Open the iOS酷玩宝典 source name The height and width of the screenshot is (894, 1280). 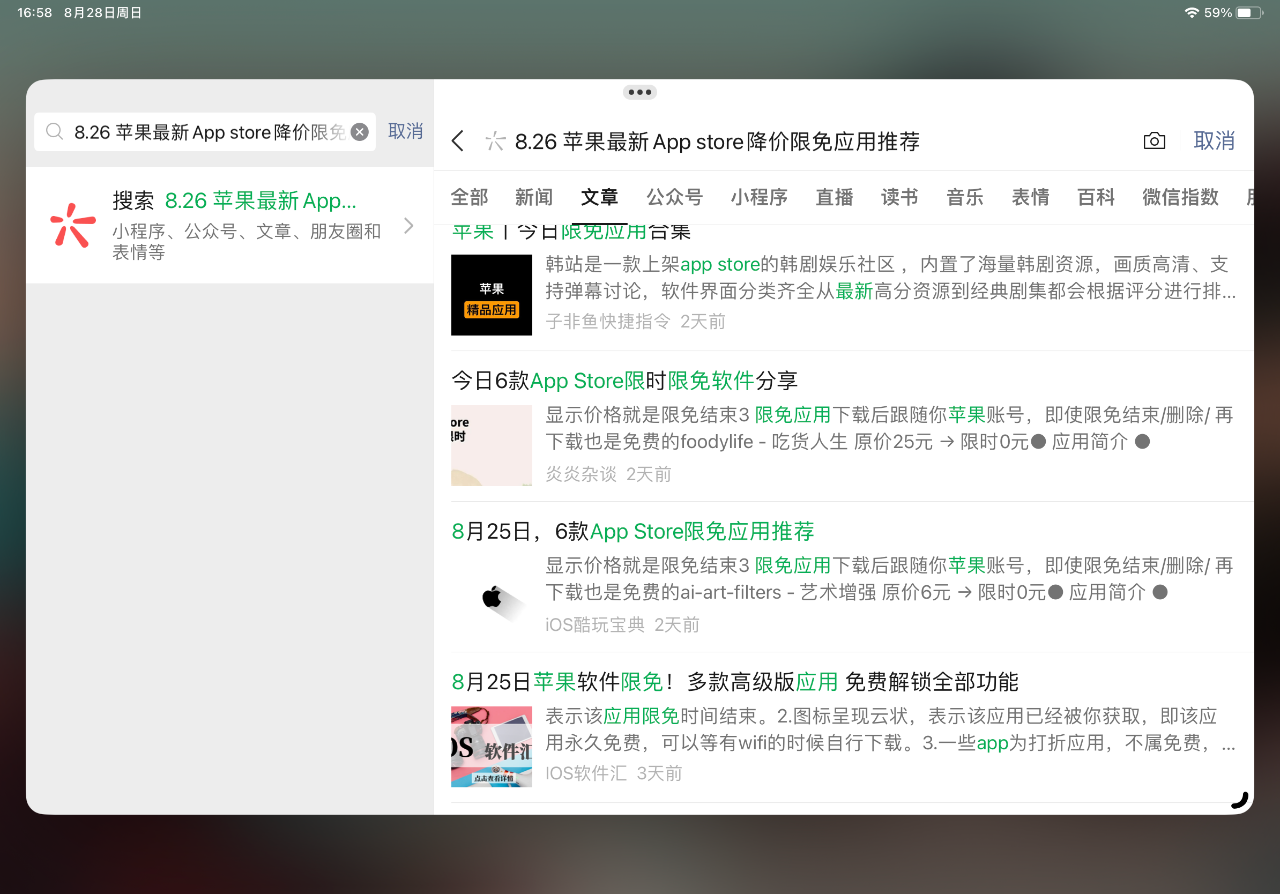pyautogui.click(x=595, y=624)
